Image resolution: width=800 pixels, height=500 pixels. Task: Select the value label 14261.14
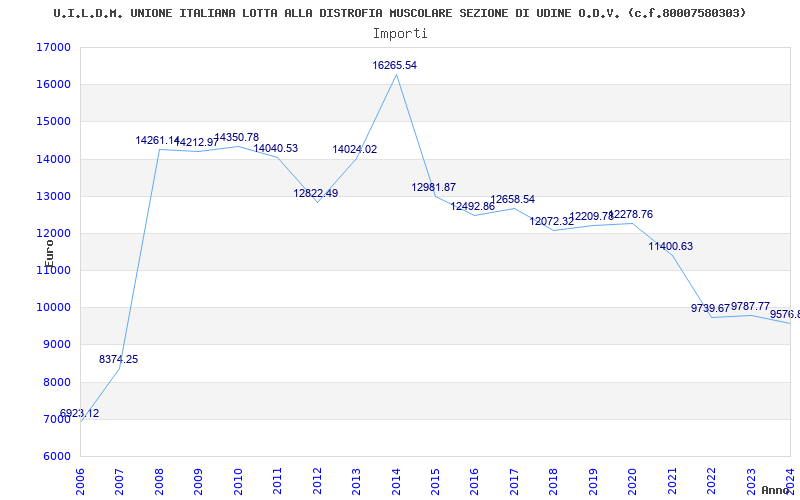(x=158, y=140)
